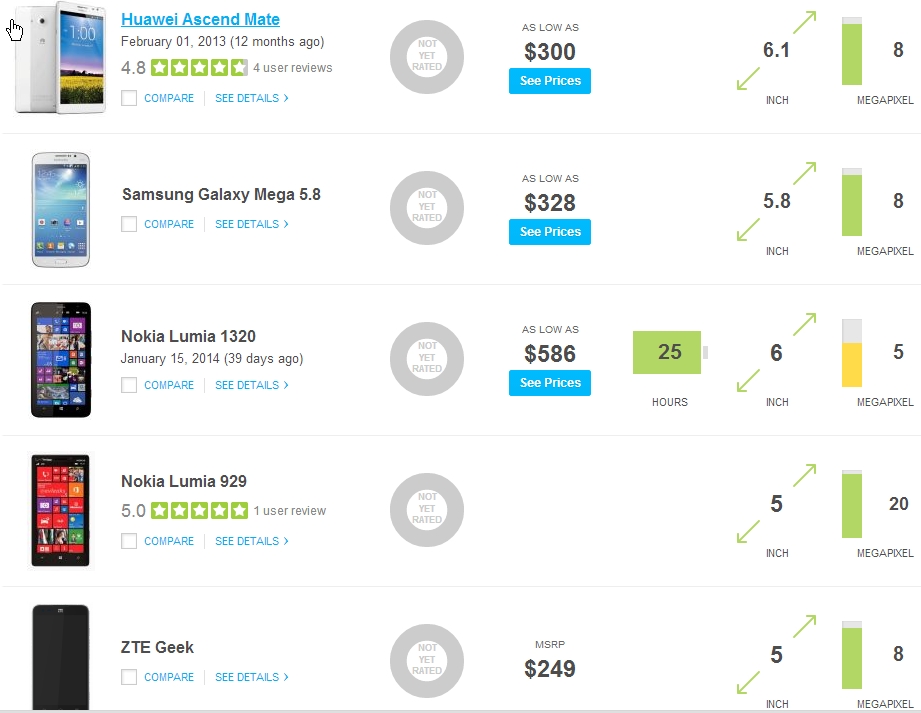Click the Nokia Lumia 1320 battery hours indicator
The height and width of the screenshot is (713, 921).
(668, 352)
